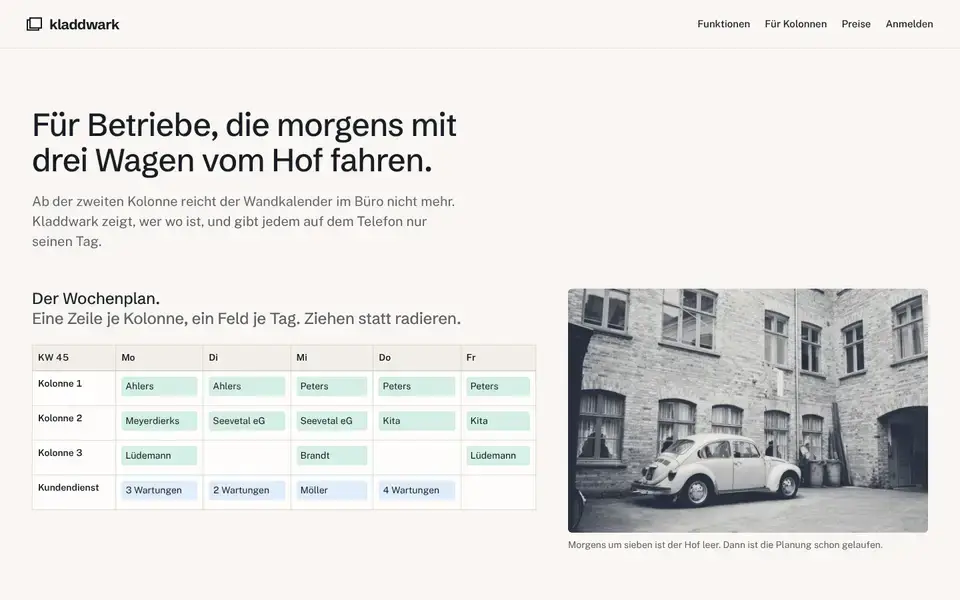
Task: Select Peters entry on Wednesday
Action: click(332, 386)
